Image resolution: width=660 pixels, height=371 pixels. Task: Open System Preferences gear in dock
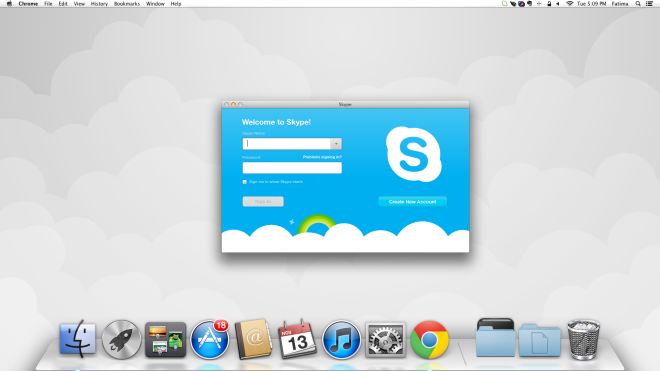pos(385,340)
